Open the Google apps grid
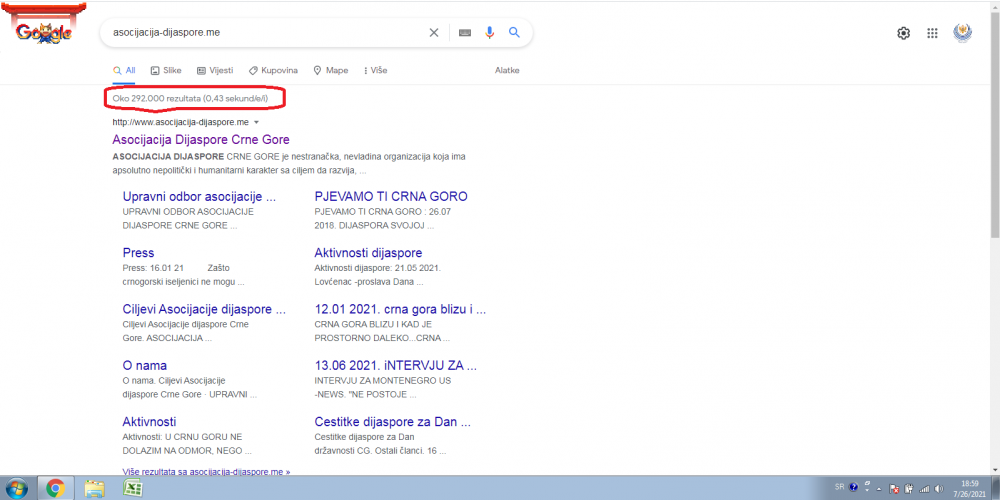The image size is (1000, 500). tap(932, 33)
